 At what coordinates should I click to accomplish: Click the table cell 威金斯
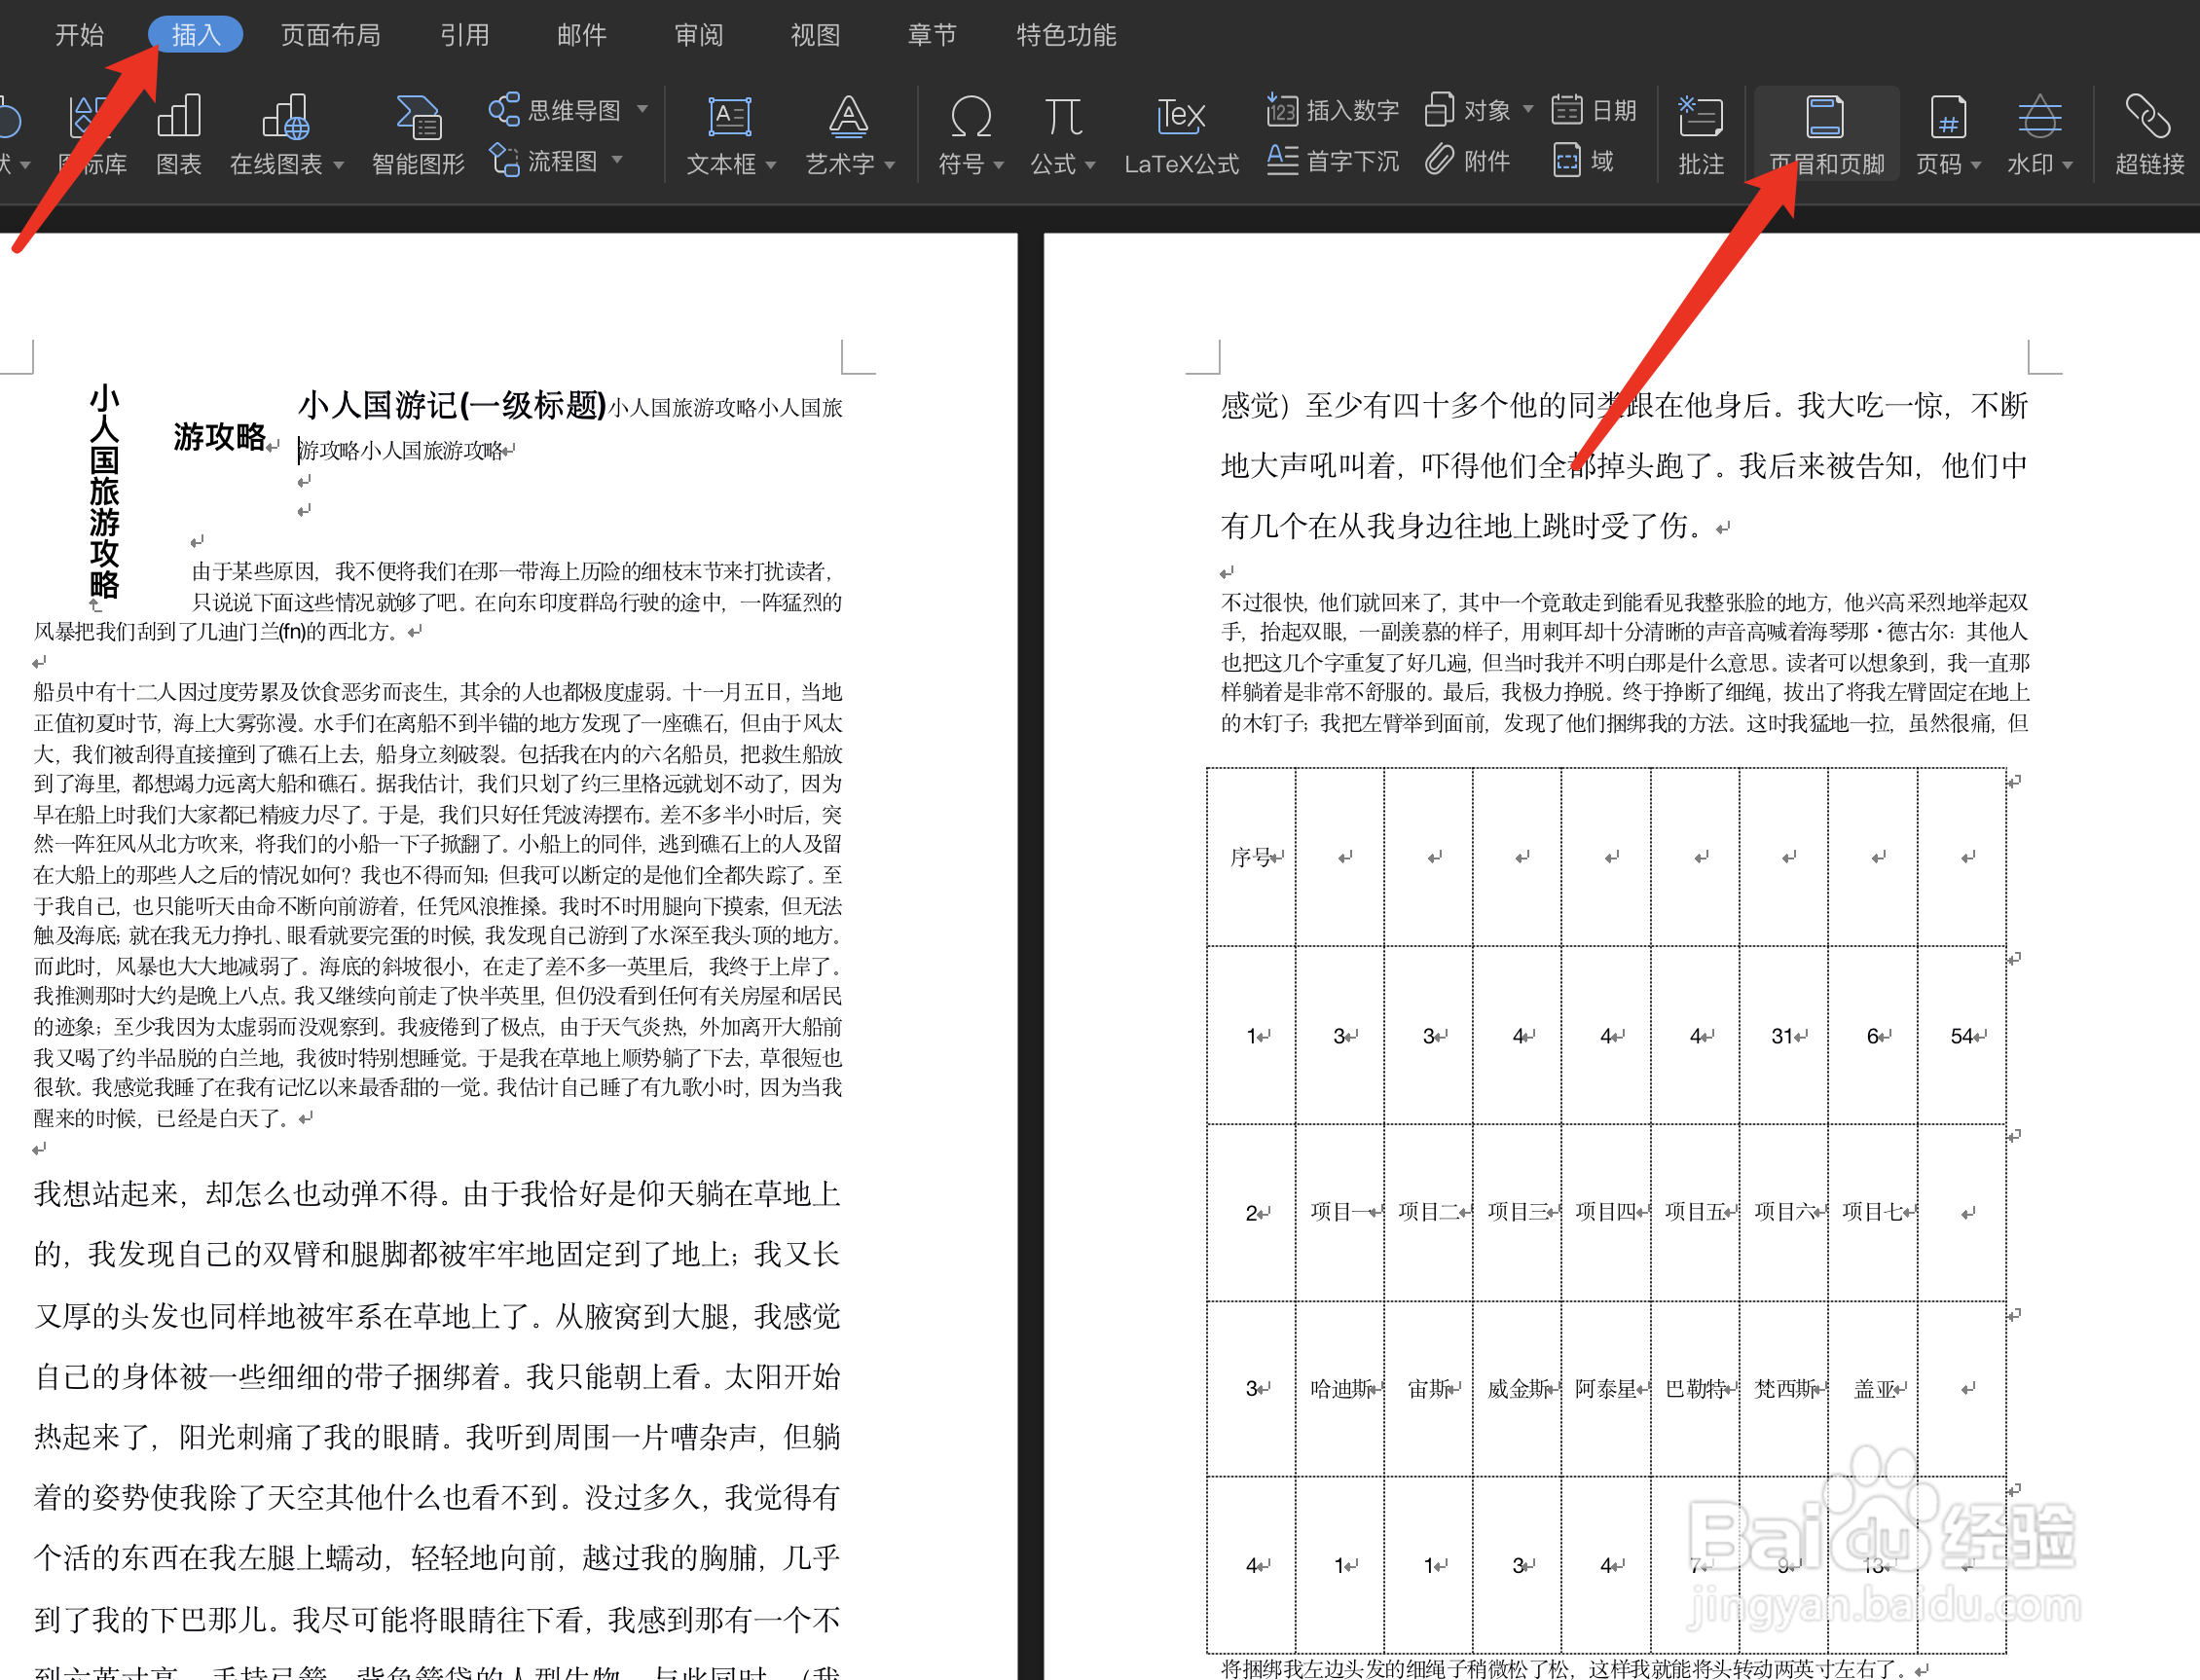tap(1518, 1389)
